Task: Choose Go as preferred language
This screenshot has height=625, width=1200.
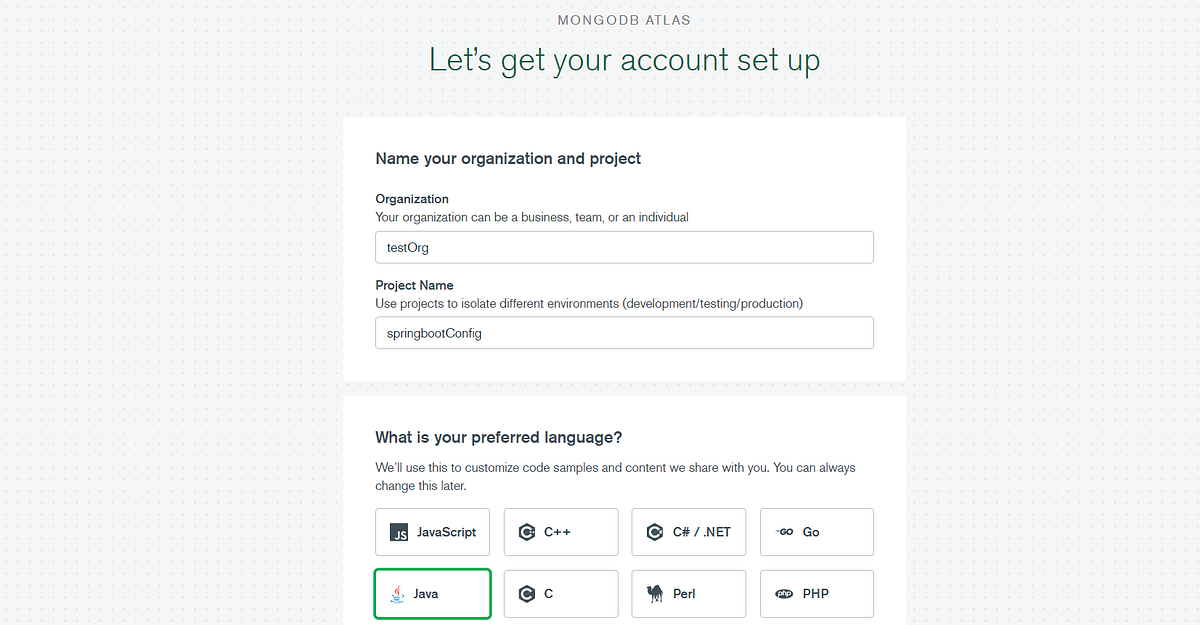Action: click(816, 532)
